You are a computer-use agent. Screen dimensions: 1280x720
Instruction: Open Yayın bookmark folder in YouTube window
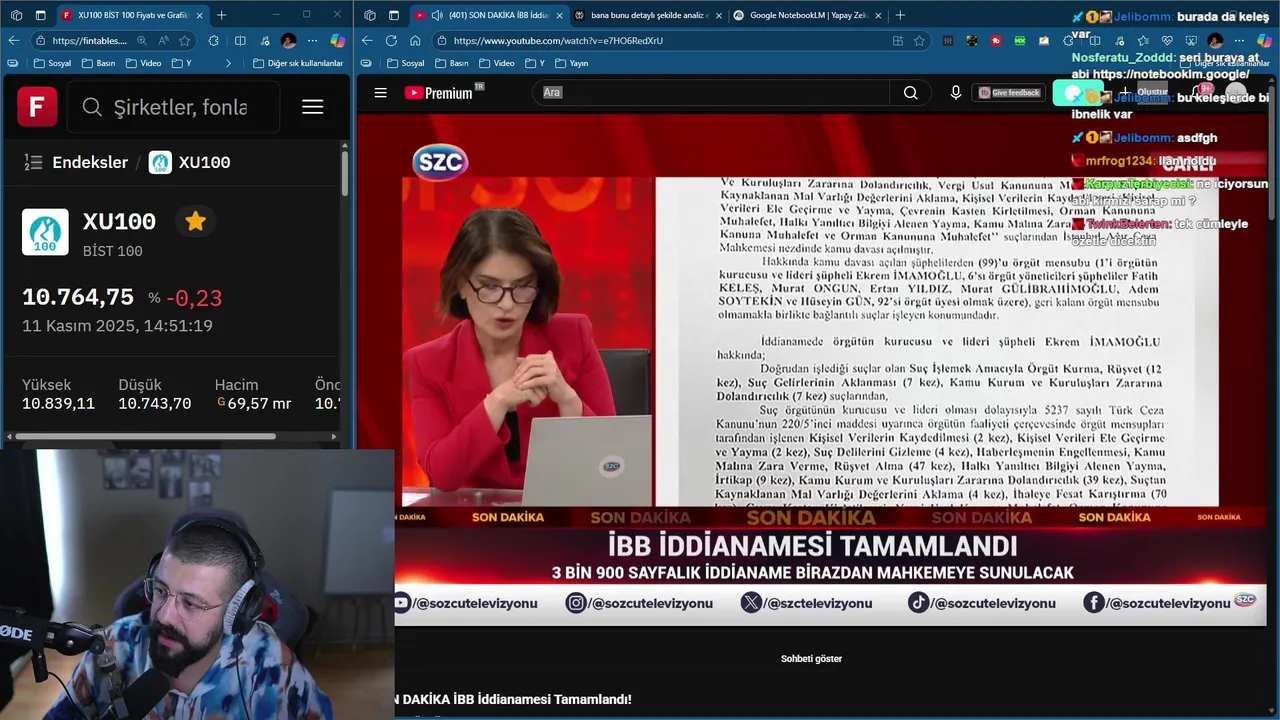click(x=571, y=63)
